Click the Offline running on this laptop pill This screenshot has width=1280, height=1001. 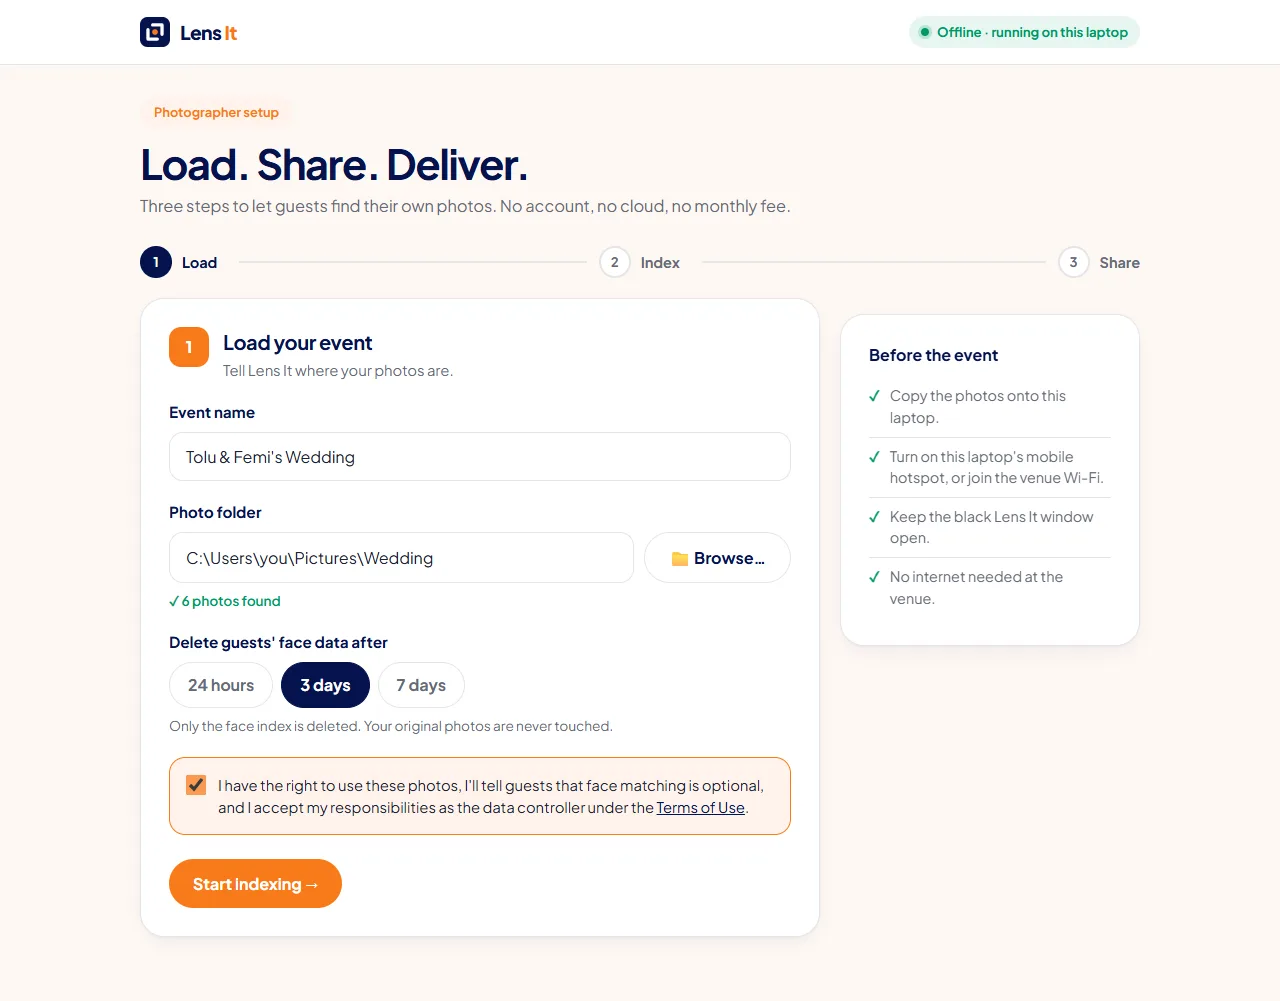(x=1024, y=32)
